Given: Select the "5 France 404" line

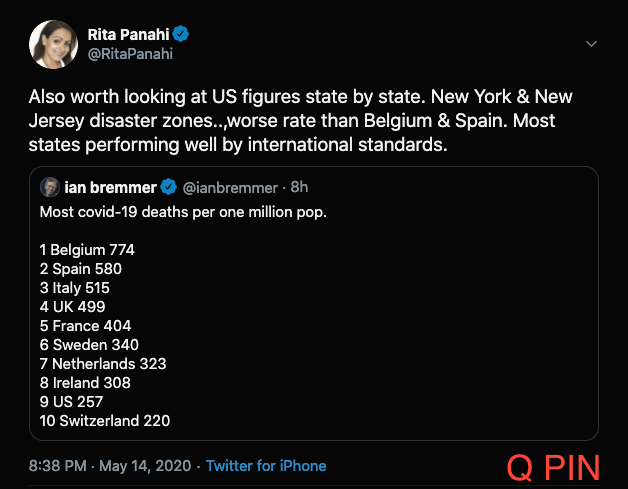Looking at the screenshot, I should (x=85, y=326).
